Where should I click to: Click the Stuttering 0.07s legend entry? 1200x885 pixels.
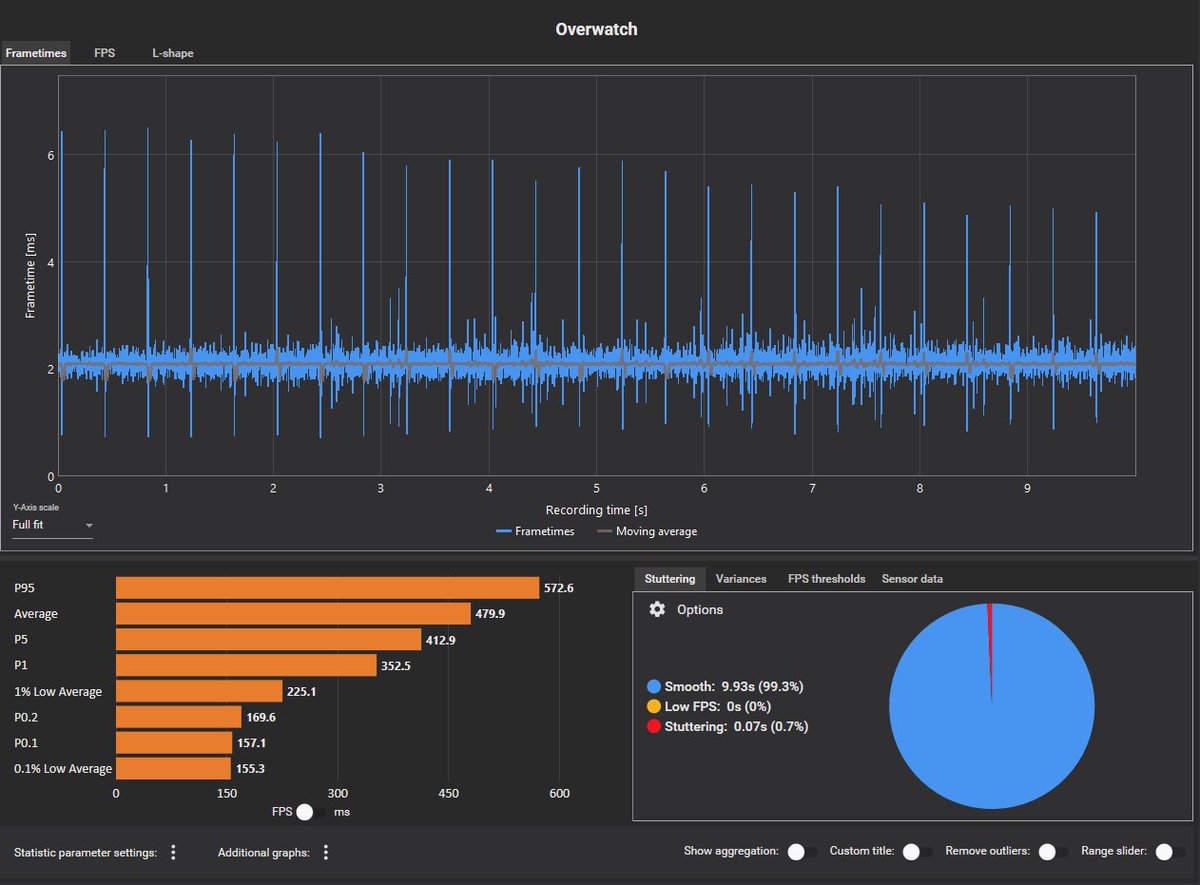coord(728,726)
